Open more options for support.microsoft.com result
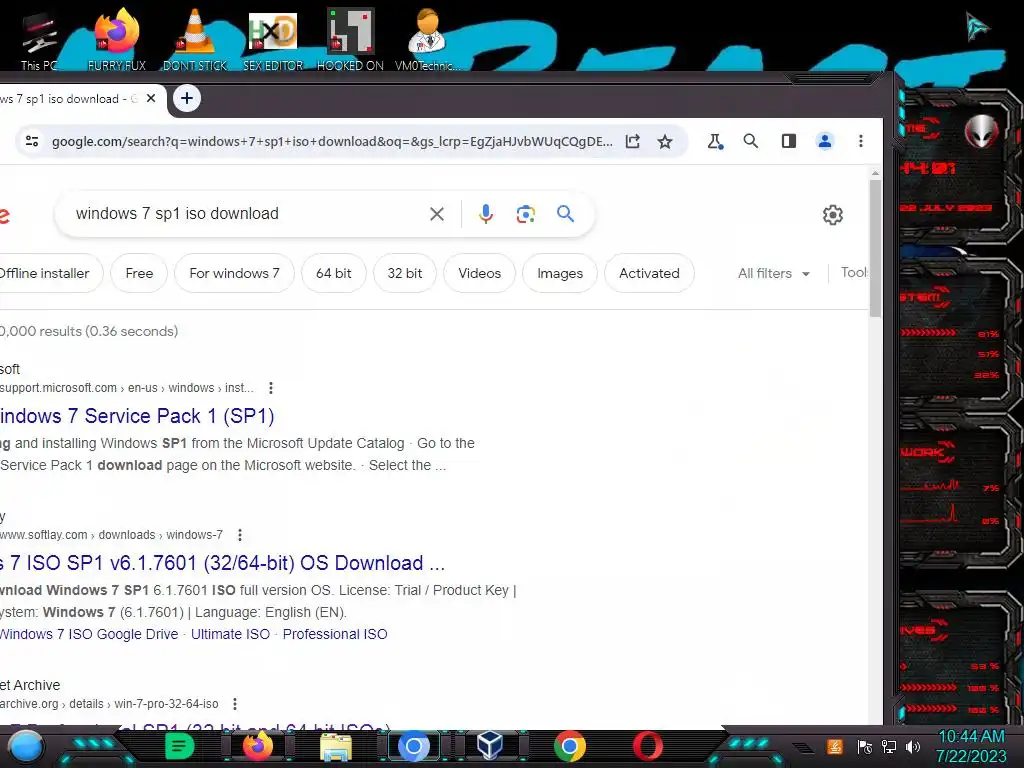Image resolution: width=1024 pixels, height=768 pixels. tap(270, 388)
